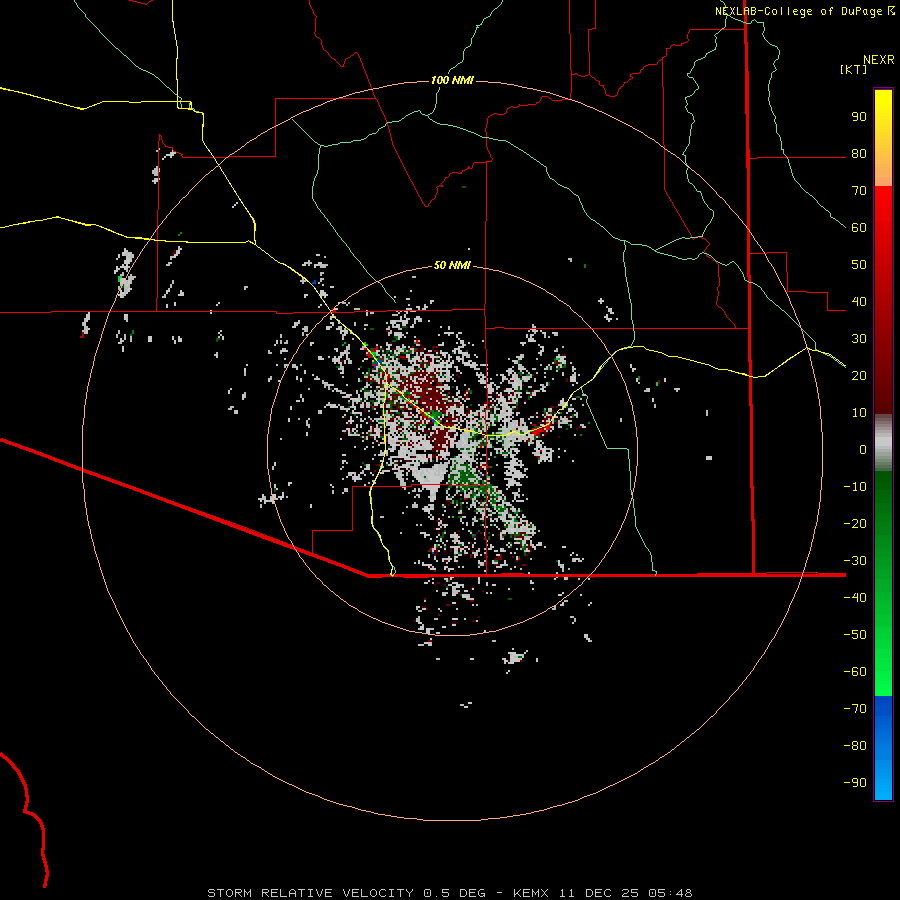
Task: Click the Storm Relative Velocity caption text
Action: coord(311,893)
